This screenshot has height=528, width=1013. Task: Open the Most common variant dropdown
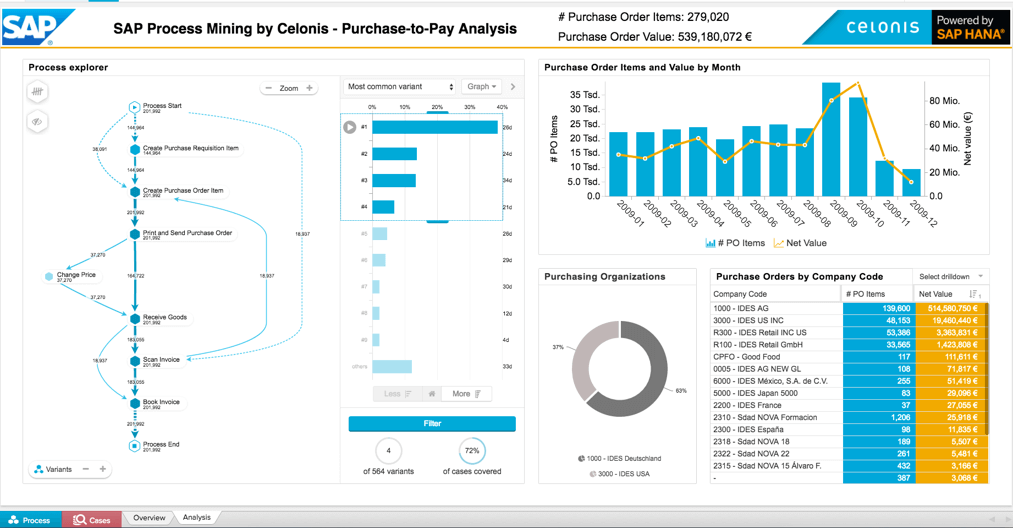click(399, 87)
